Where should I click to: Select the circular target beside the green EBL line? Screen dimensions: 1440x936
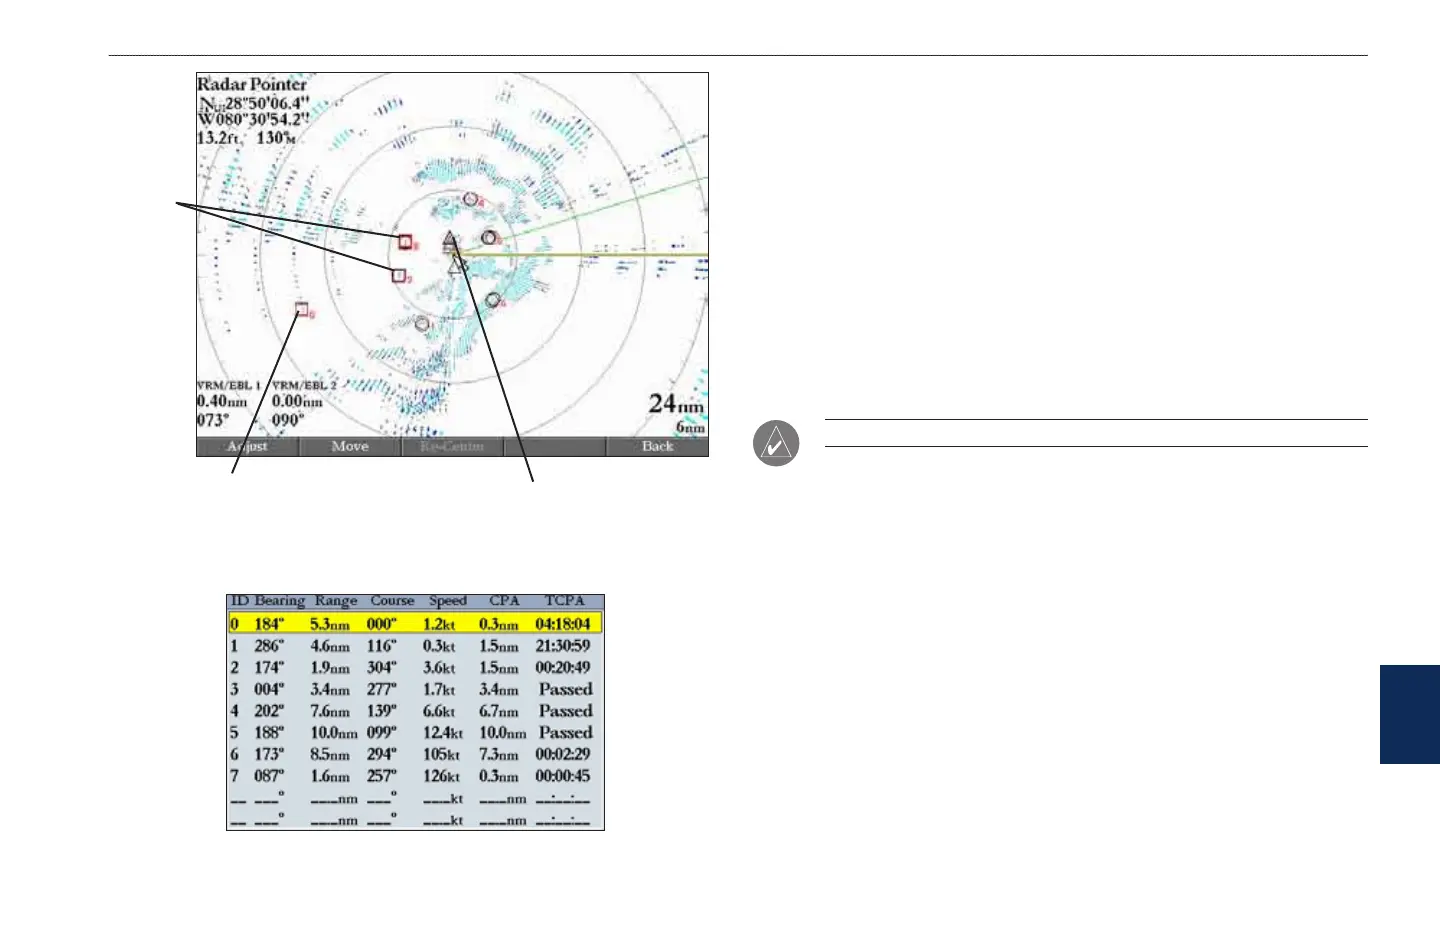click(488, 237)
